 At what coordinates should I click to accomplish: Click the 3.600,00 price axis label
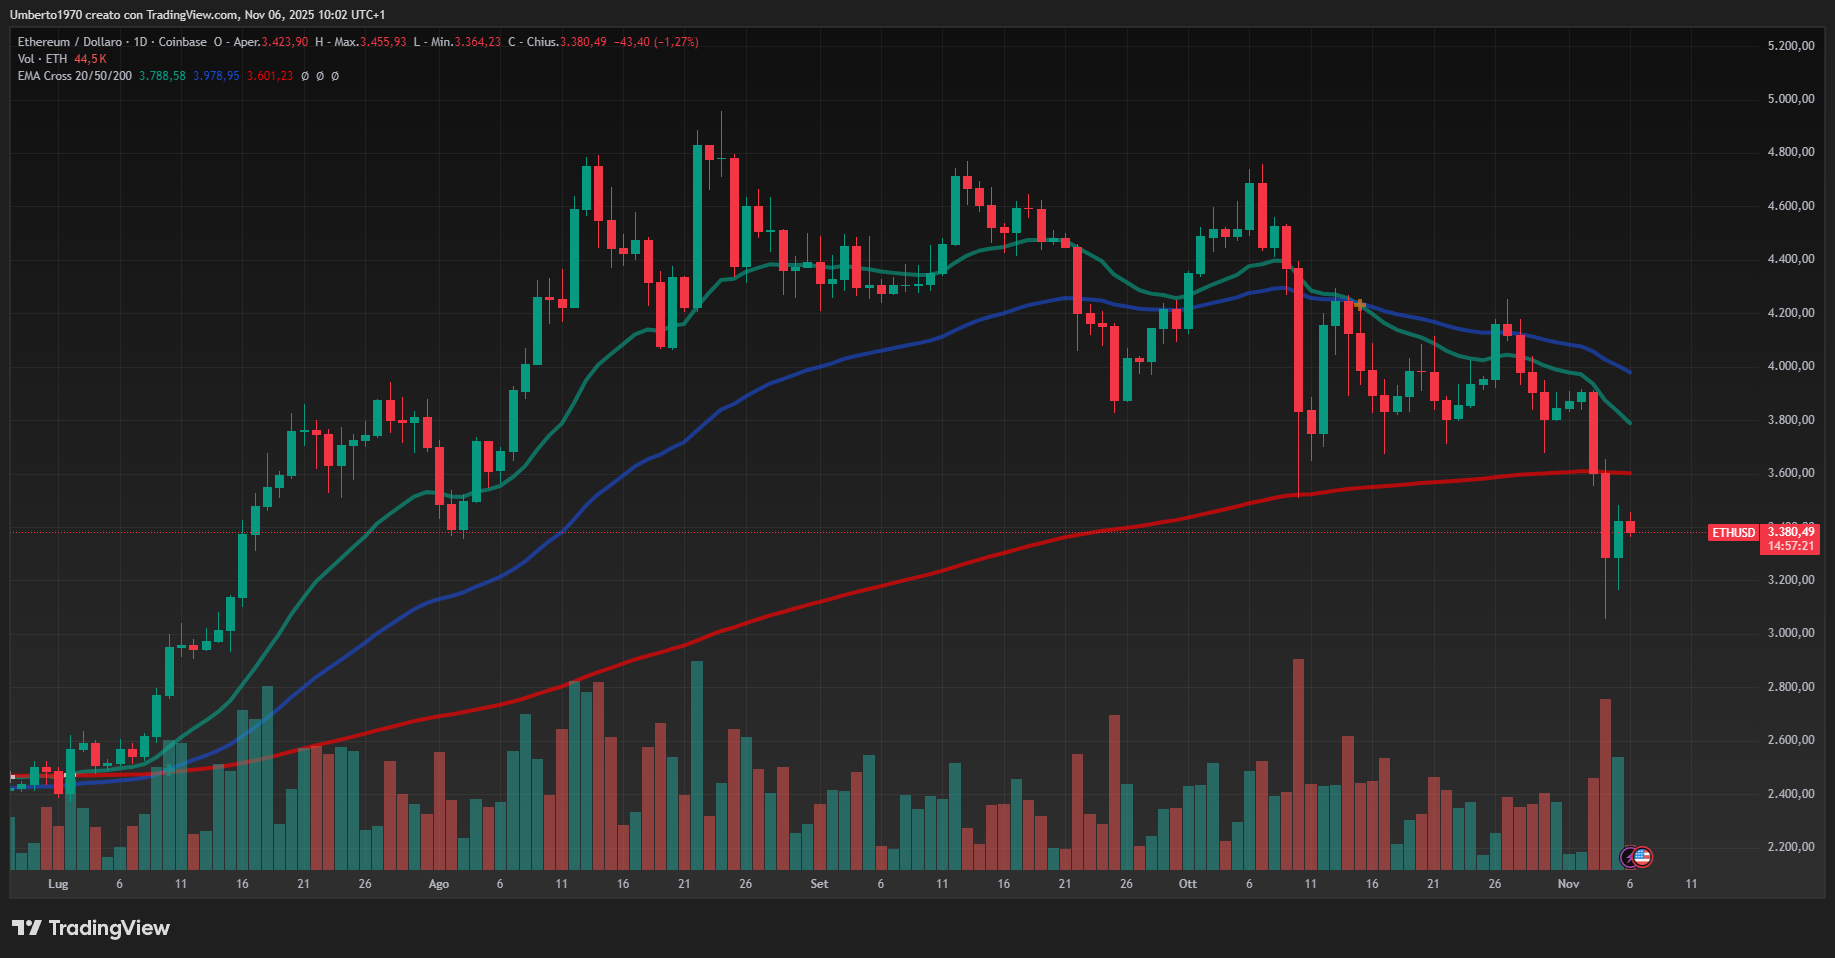pyautogui.click(x=1791, y=473)
